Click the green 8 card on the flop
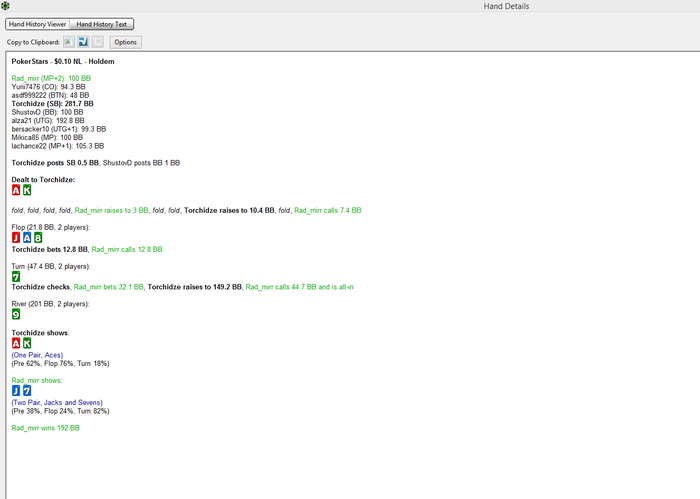700x499 pixels. (38, 238)
